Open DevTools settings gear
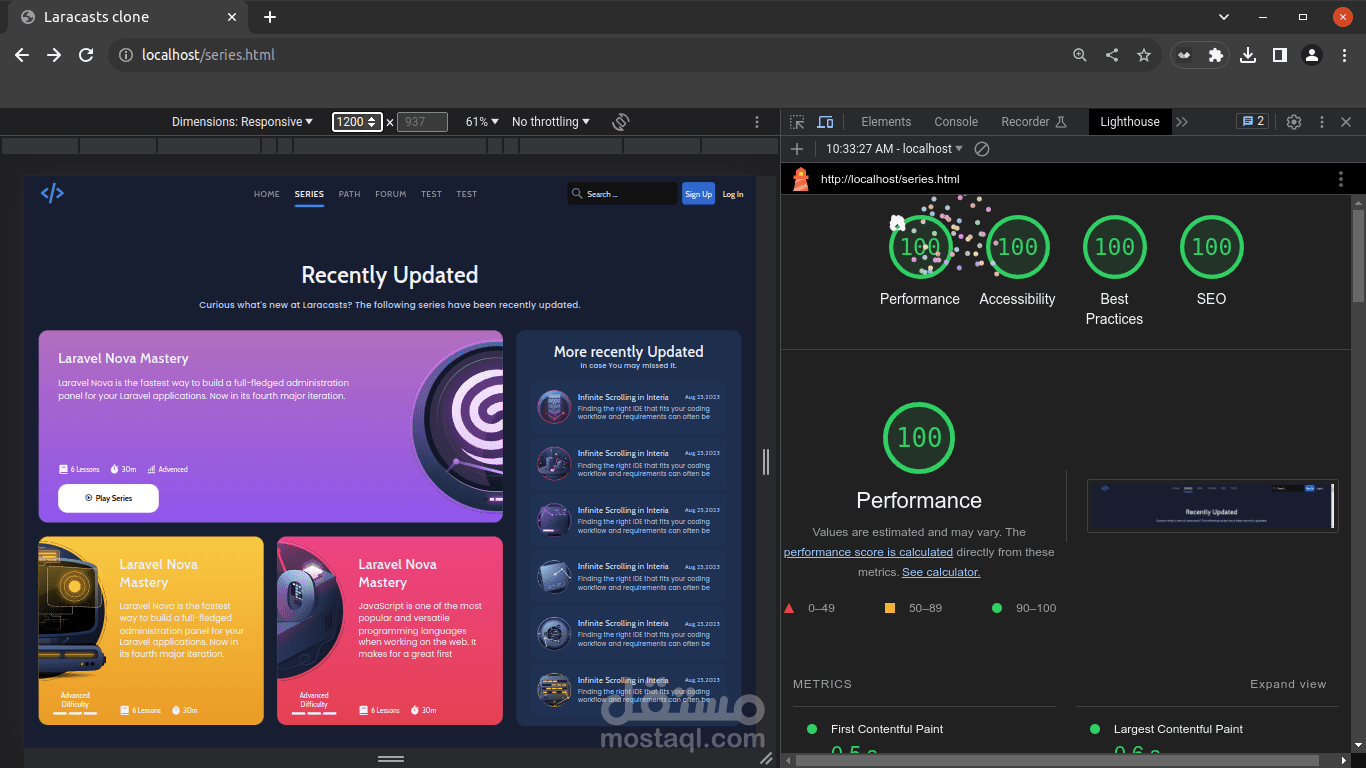This screenshot has width=1366, height=768. pos(1294,122)
